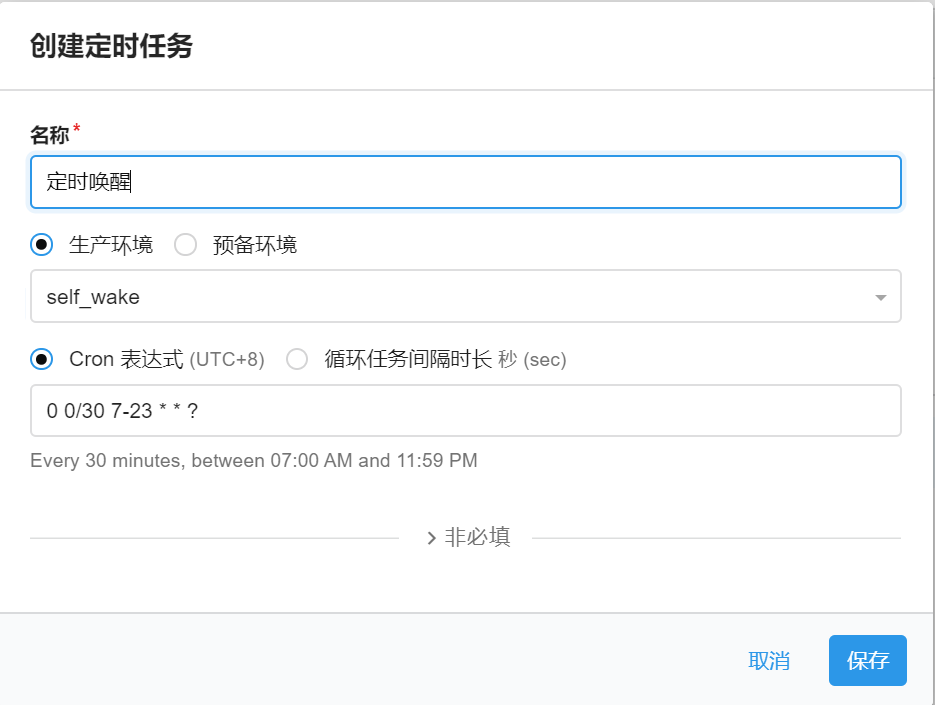
Task: Click the red required asterisk by 名称
Action: (x=77, y=130)
